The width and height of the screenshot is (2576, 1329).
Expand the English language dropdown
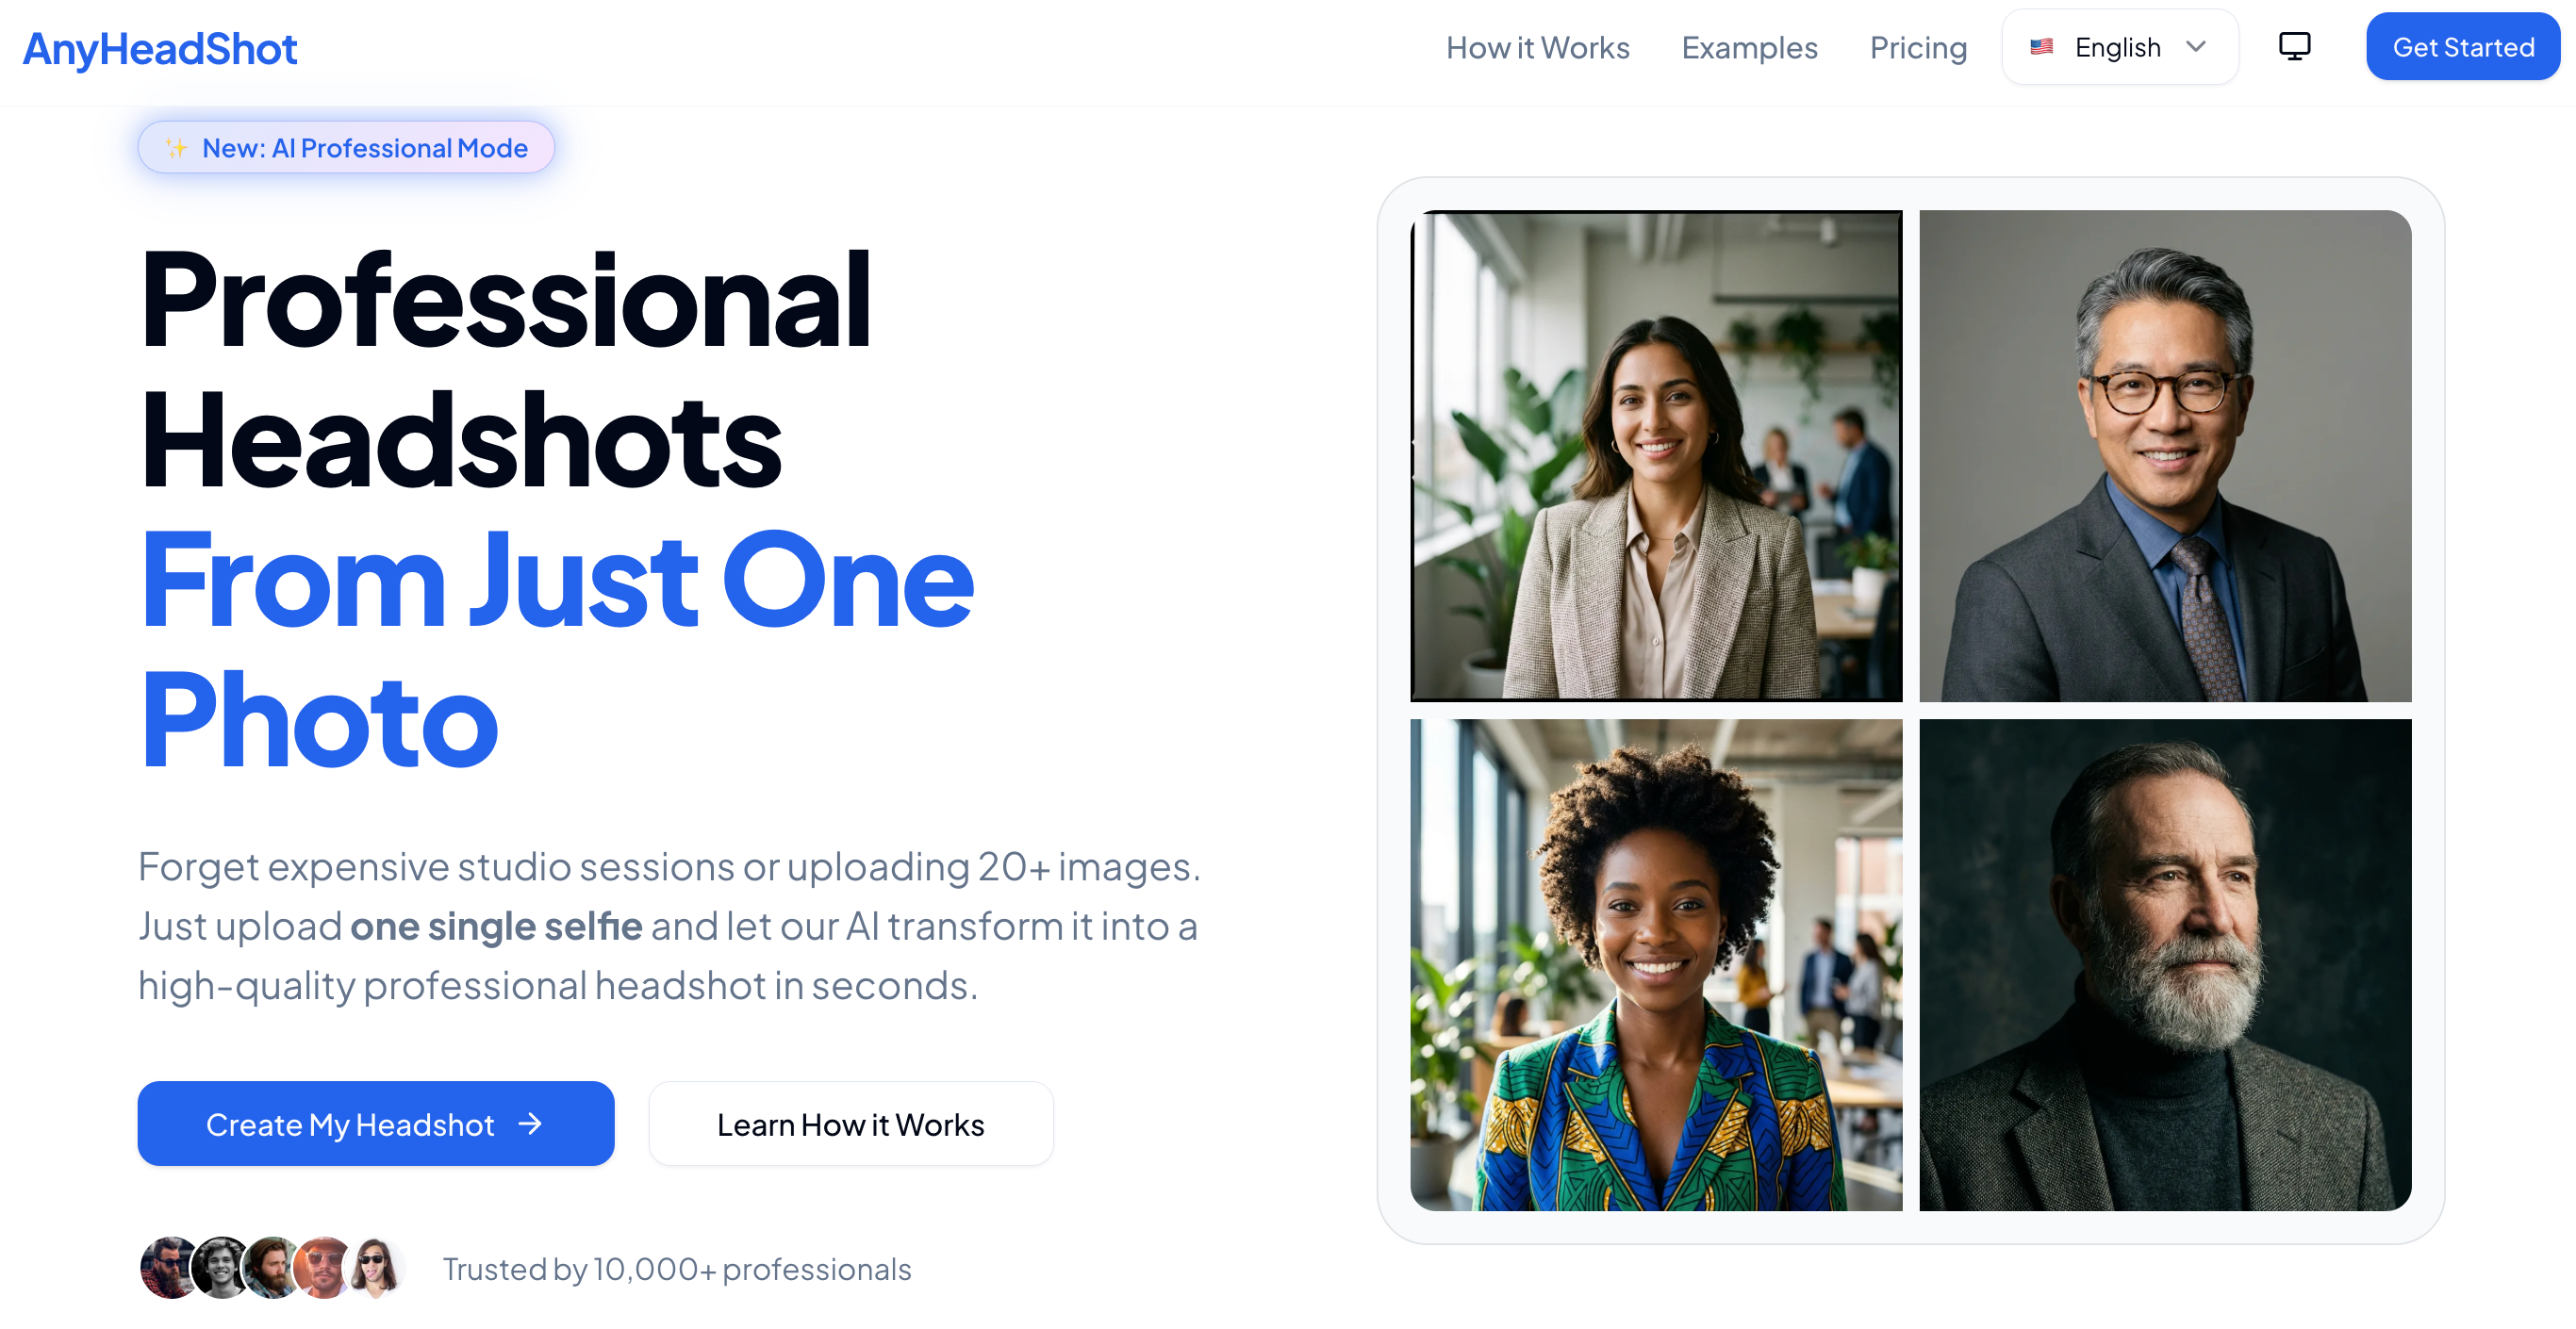[2119, 47]
